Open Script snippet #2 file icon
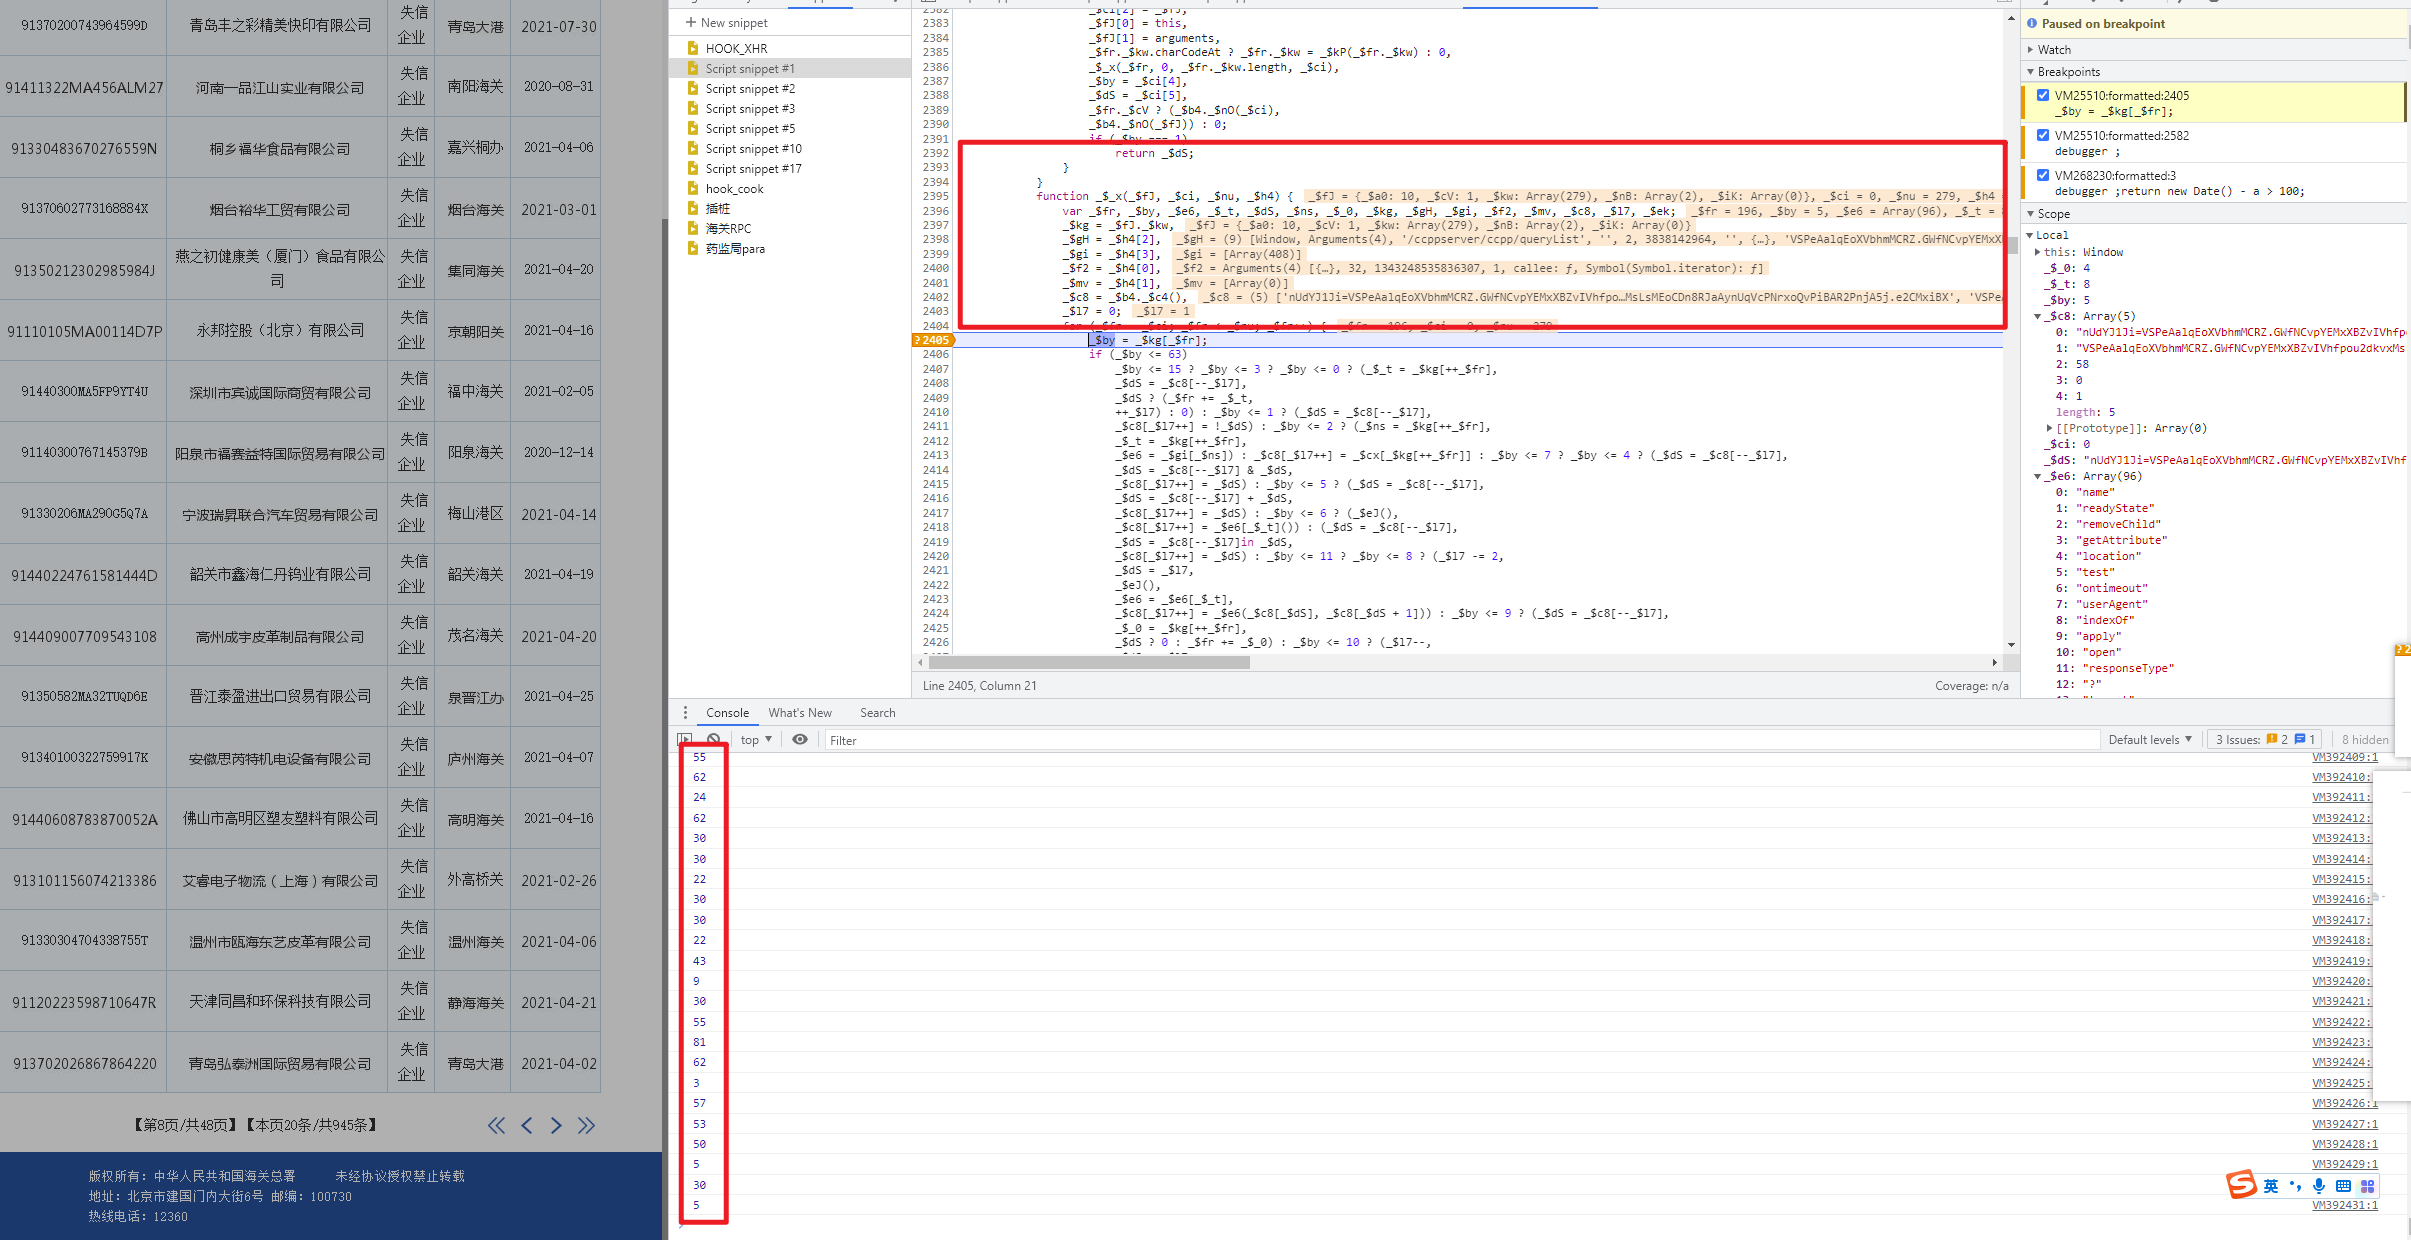Image resolution: width=2411 pixels, height=1240 pixels. [x=692, y=88]
